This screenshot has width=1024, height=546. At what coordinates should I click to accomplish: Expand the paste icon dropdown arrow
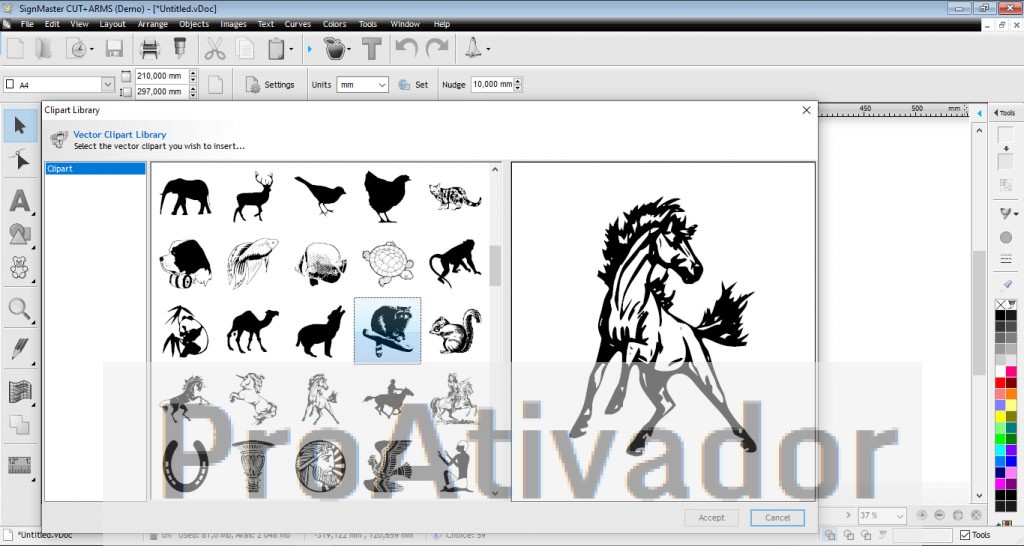tap(291, 49)
